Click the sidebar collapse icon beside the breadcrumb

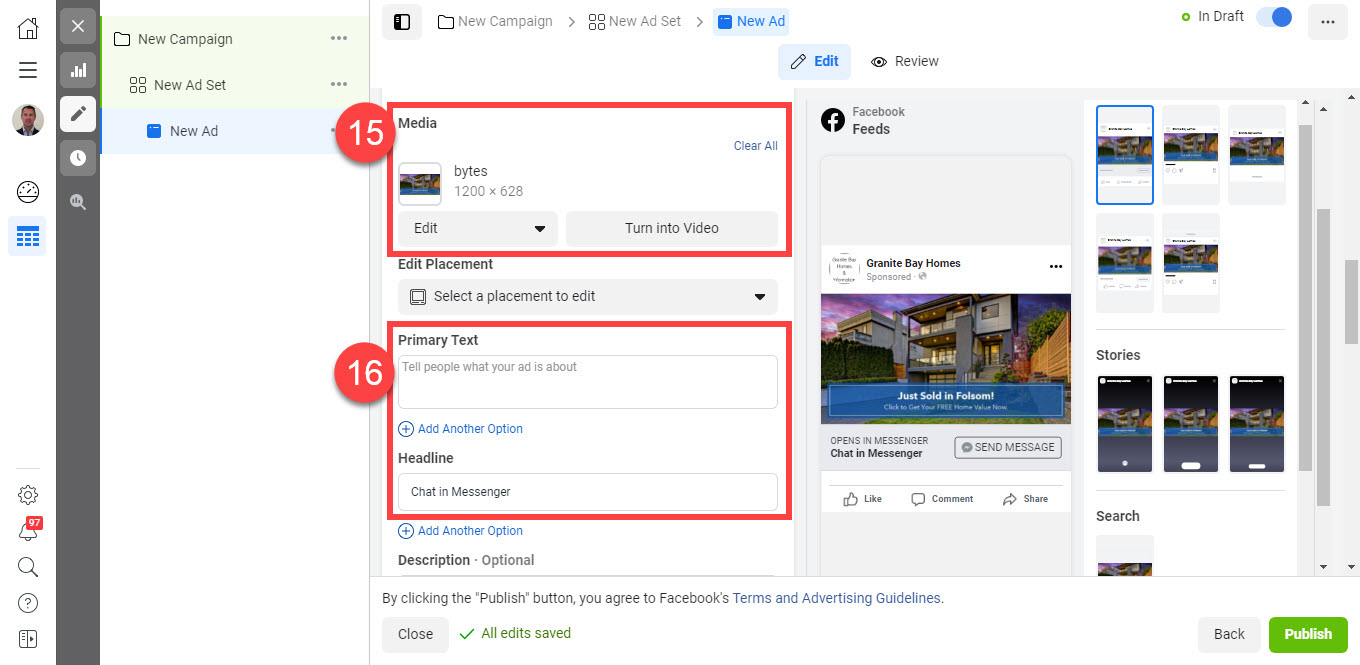[401, 21]
